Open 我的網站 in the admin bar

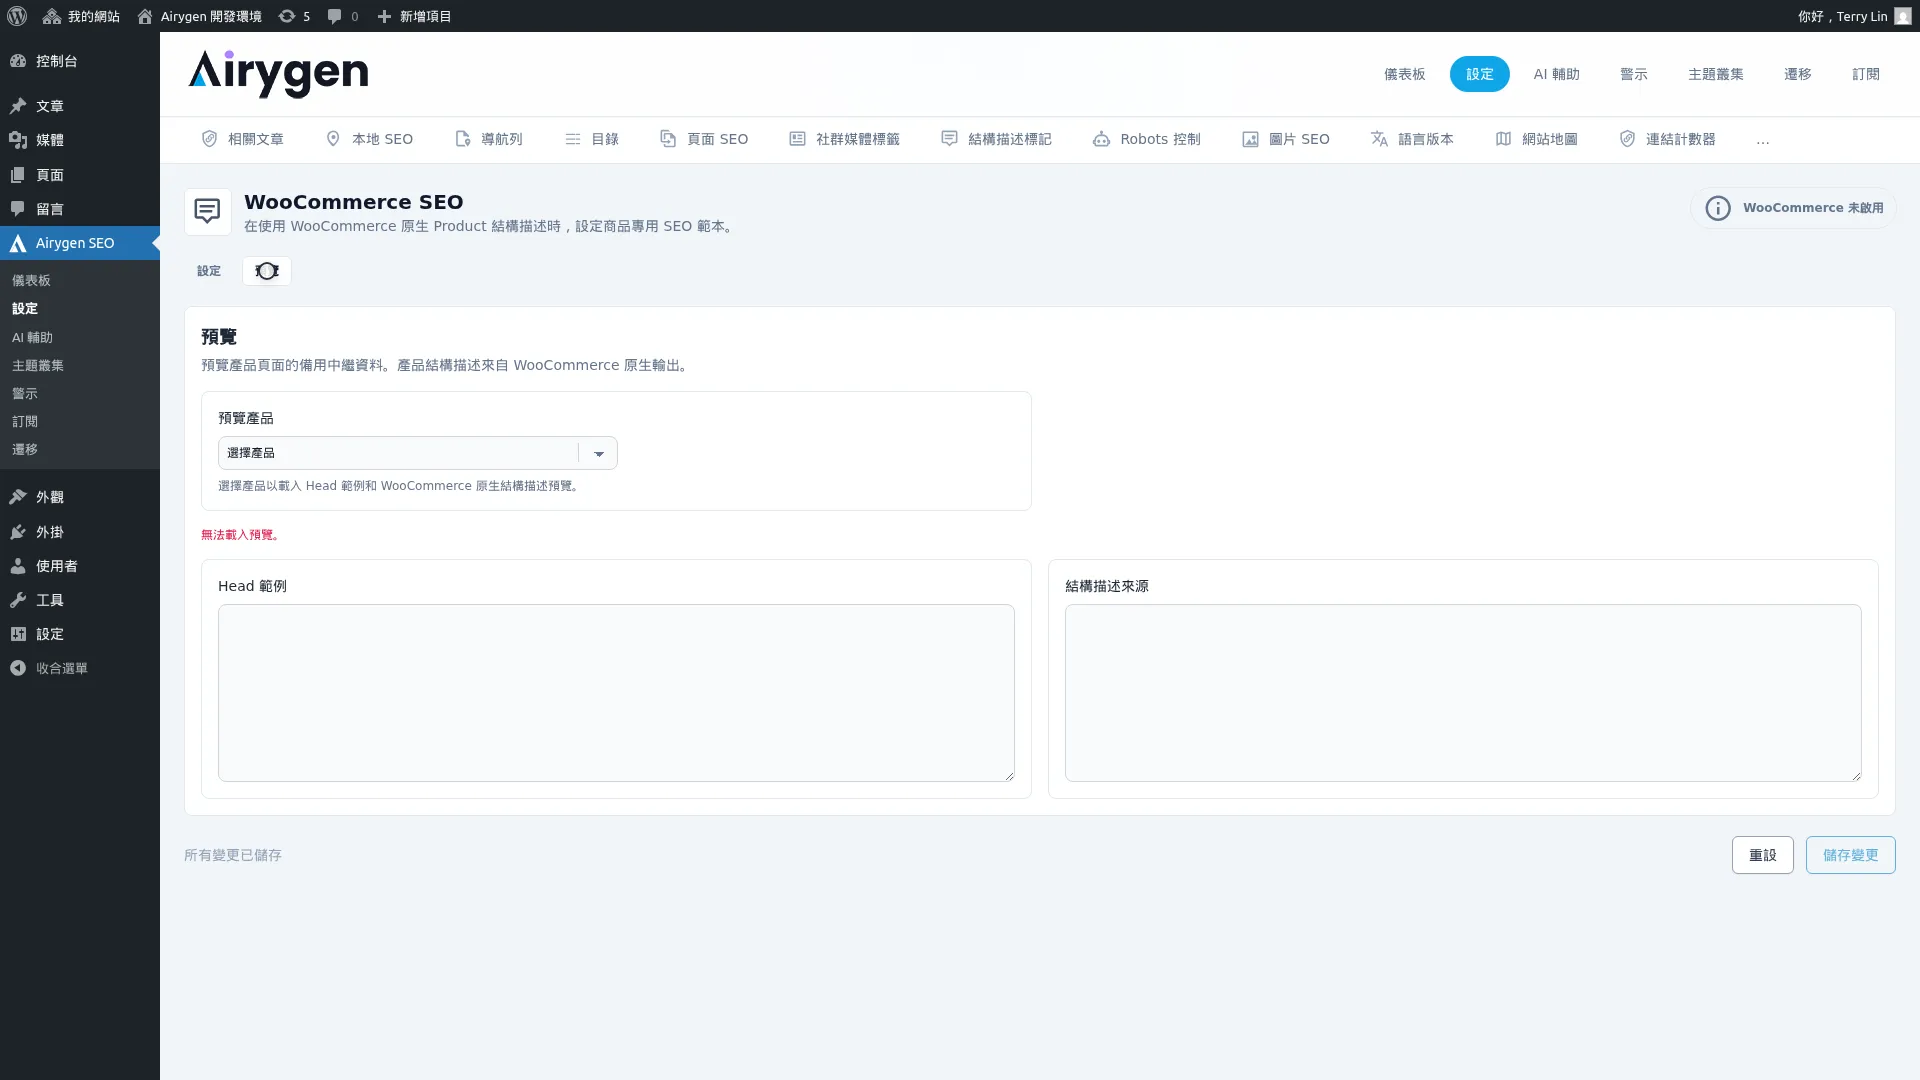click(x=81, y=16)
